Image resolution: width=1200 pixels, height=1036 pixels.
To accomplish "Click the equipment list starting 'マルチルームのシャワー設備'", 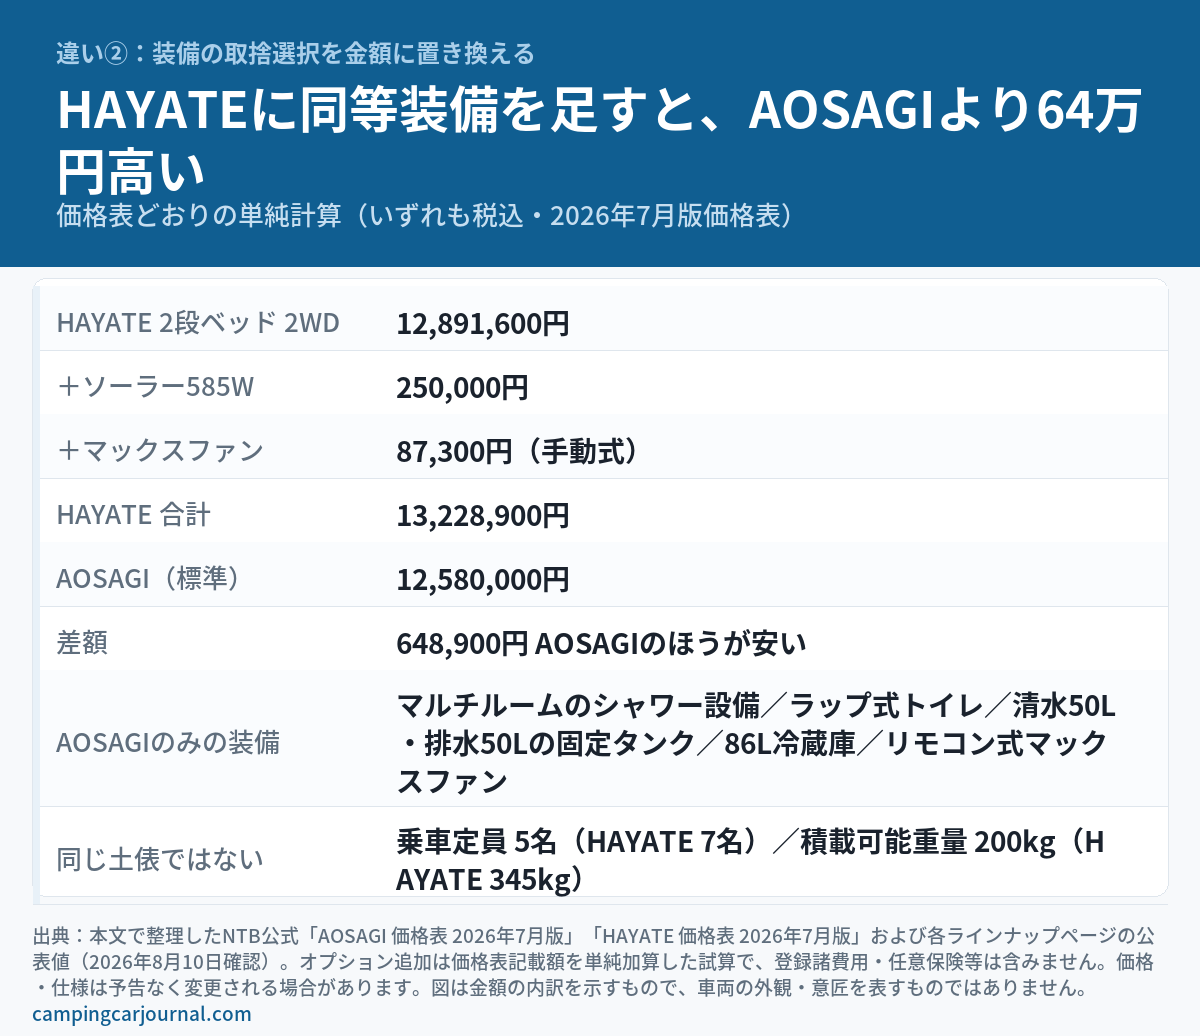I will [x=755, y=743].
